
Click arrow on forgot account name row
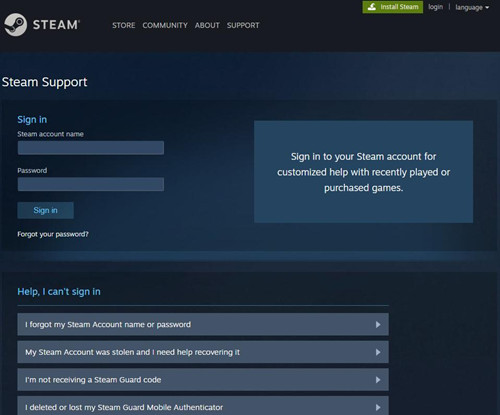pyautogui.click(x=378, y=325)
